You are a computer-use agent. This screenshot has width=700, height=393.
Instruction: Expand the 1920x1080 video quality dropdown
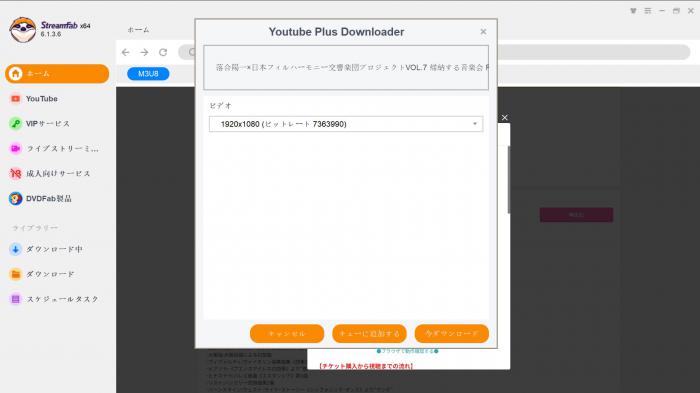(346, 124)
